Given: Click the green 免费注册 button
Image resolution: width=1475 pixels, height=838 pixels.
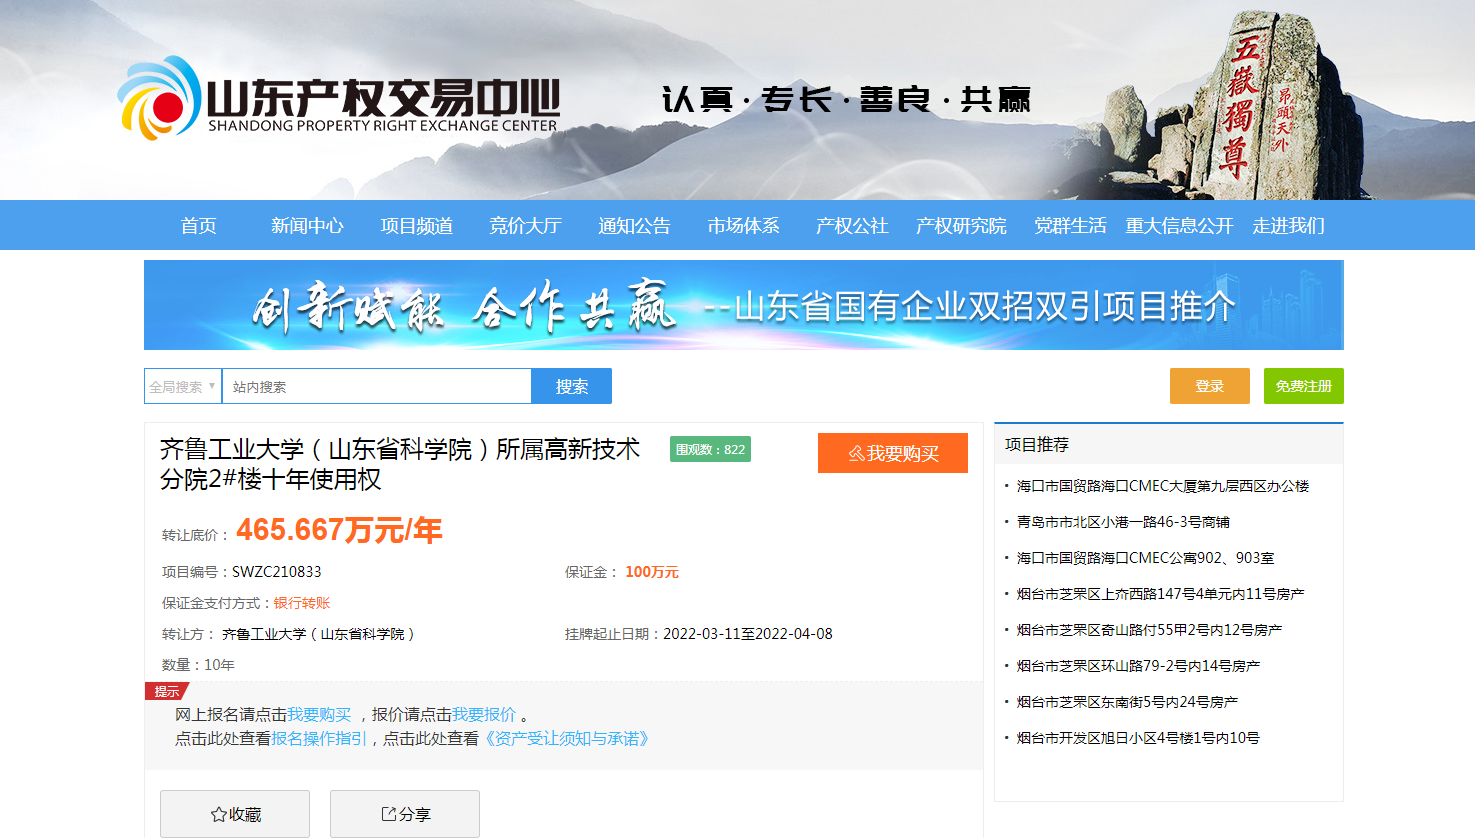Looking at the screenshot, I should coord(1303,386).
